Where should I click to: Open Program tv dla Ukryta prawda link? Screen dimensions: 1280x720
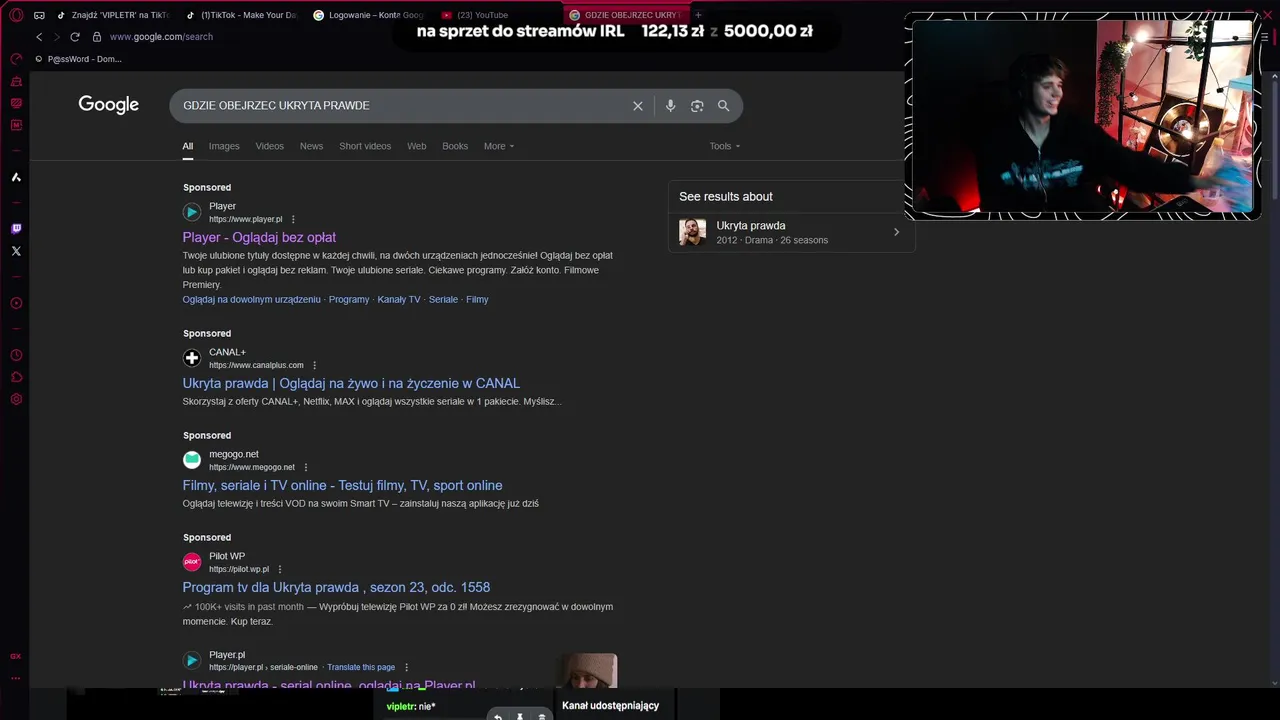click(336, 587)
